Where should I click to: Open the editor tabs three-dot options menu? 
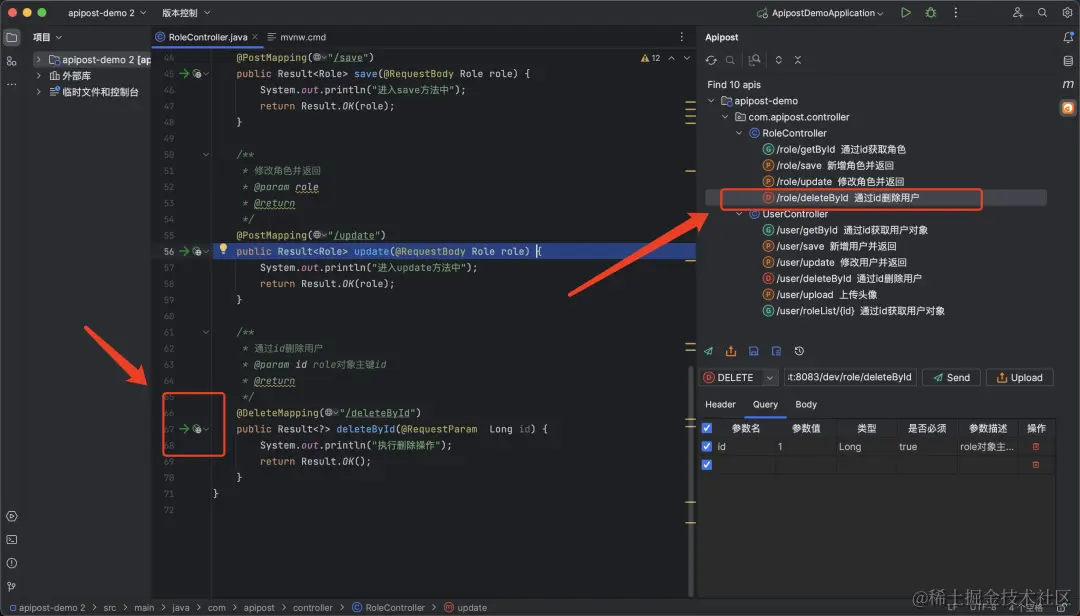coord(682,37)
